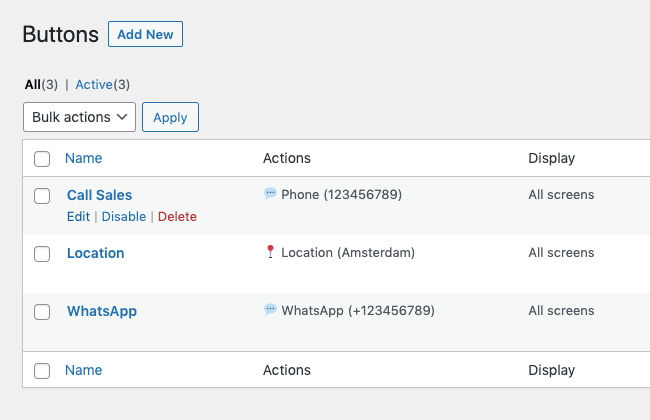Image resolution: width=650 pixels, height=420 pixels.
Task: Open the Bulk actions dropdown
Action: pyautogui.click(x=79, y=117)
